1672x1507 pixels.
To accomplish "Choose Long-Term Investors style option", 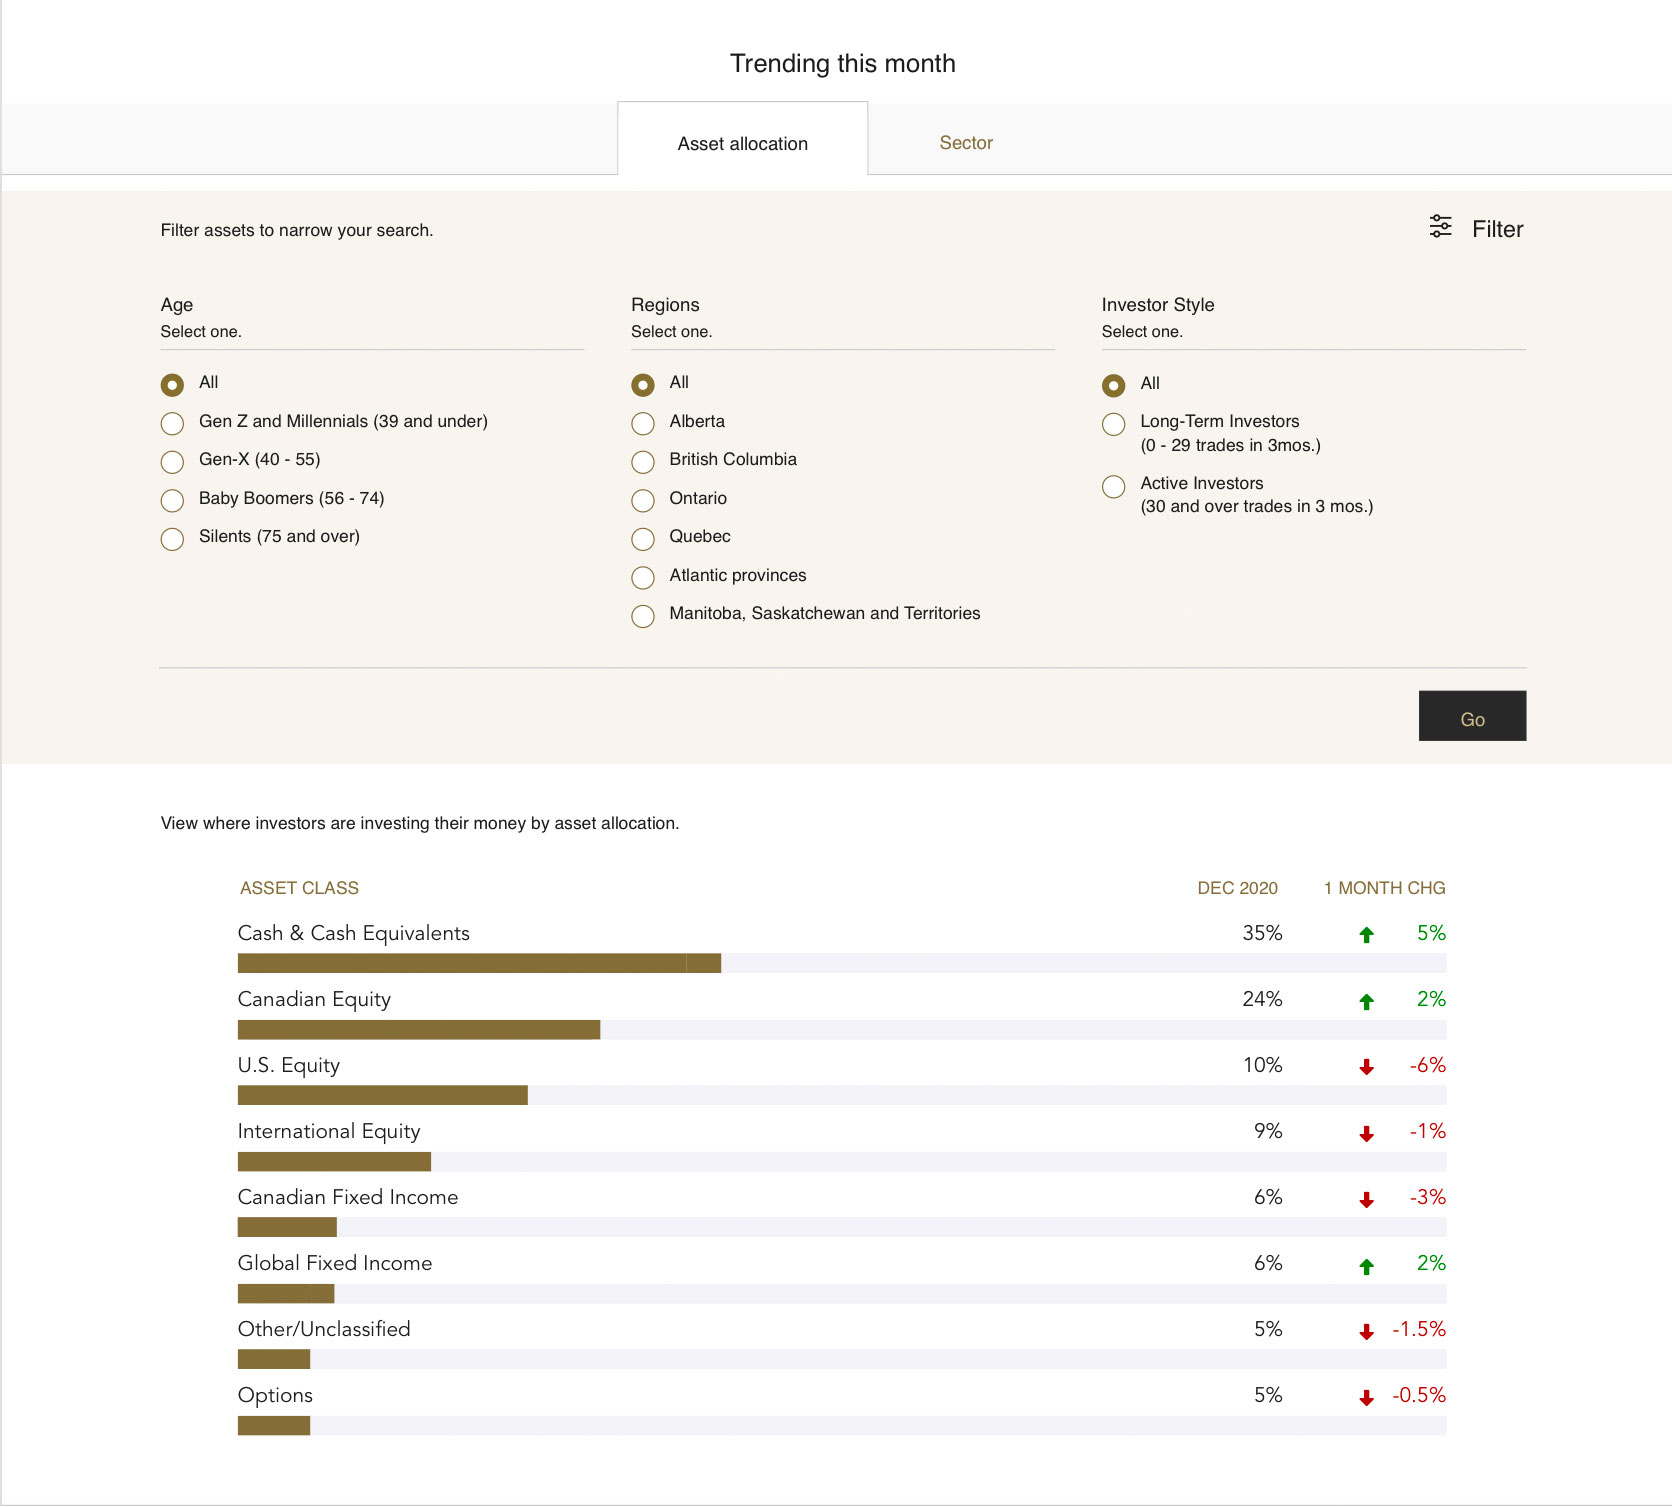I will coord(1113,424).
